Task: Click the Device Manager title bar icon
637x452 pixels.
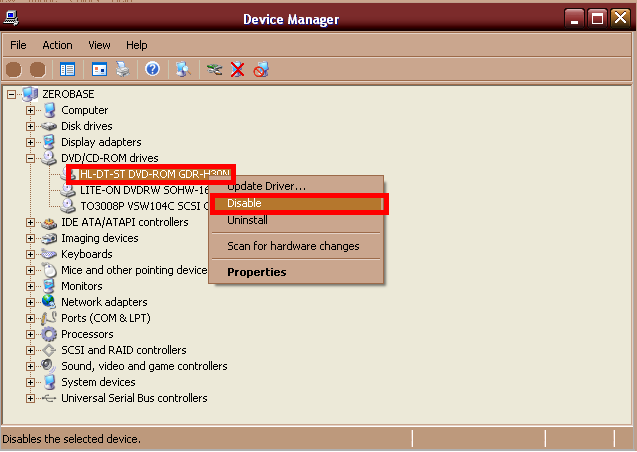Action: [11, 18]
